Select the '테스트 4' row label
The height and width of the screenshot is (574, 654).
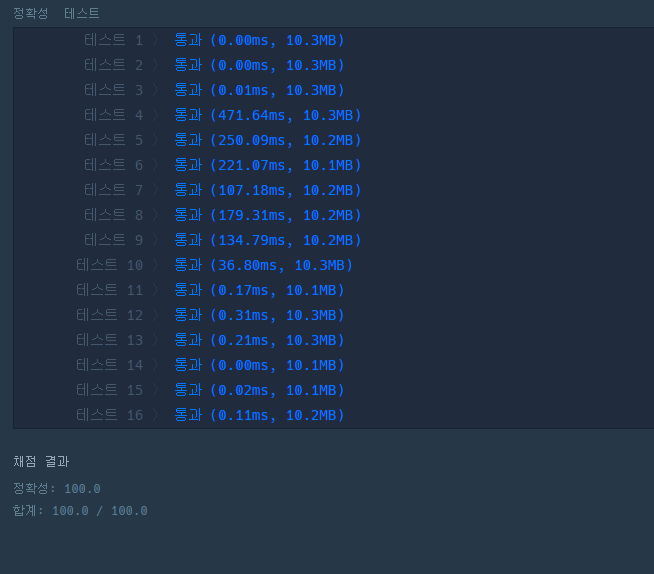pos(113,115)
